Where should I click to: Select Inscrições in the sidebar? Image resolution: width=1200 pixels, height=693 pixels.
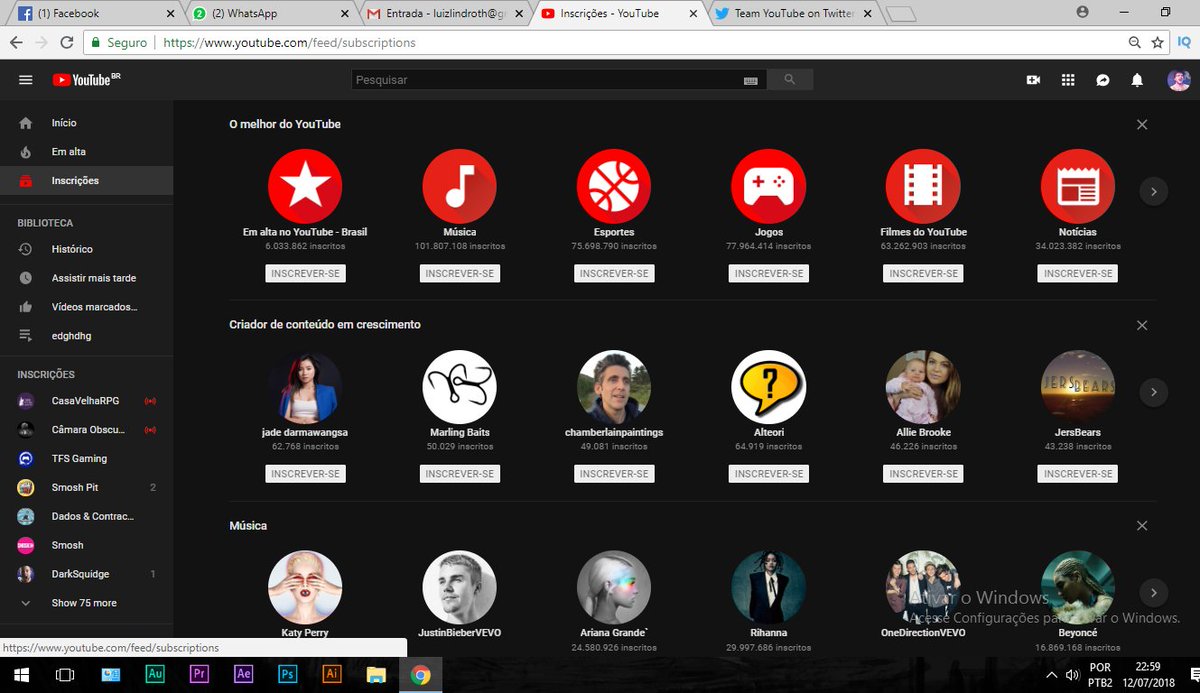(86, 181)
